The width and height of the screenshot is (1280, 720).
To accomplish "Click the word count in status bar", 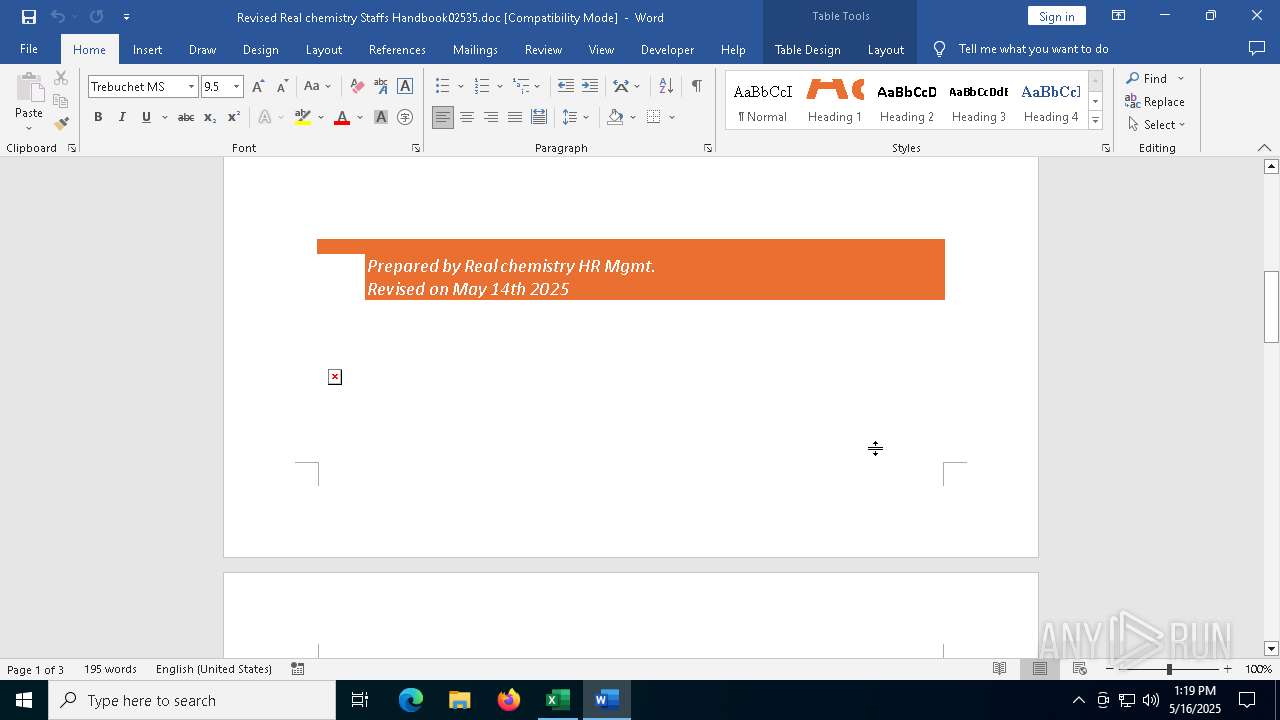I will coord(110,669).
